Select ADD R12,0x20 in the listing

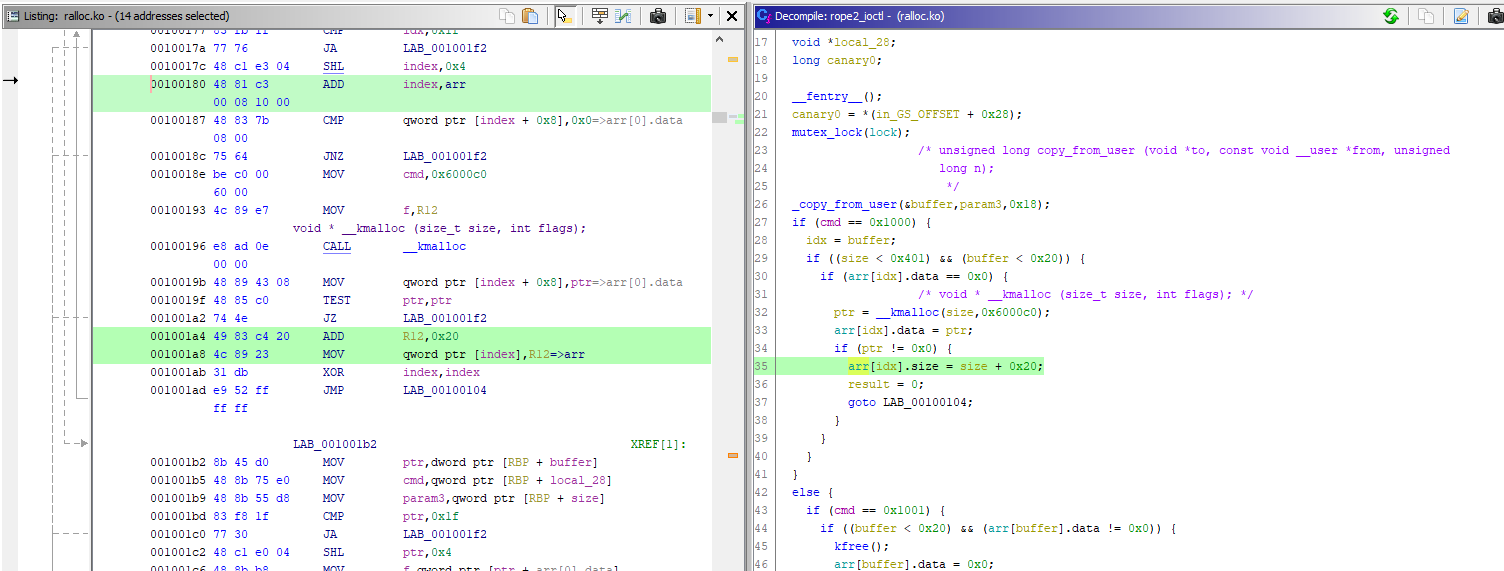pyautogui.click(x=388, y=336)
